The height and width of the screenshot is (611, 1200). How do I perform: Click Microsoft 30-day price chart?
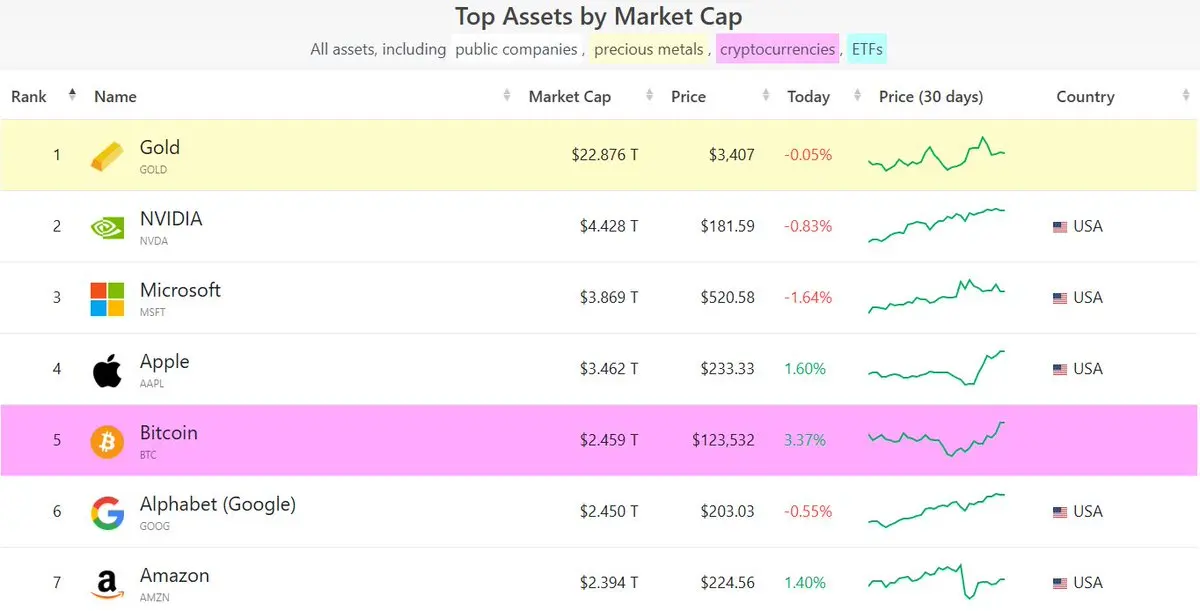(x=937, y=296)
